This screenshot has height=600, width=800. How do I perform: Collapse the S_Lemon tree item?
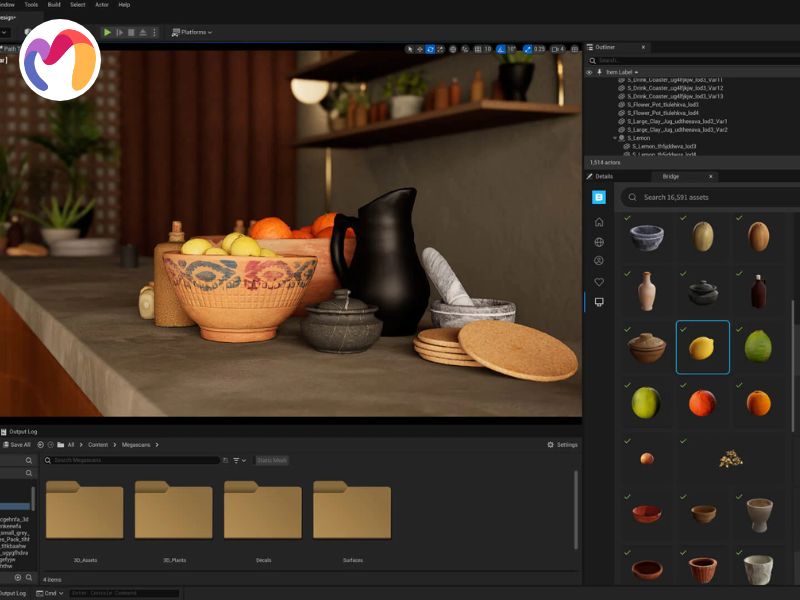[x=616, y=138]
